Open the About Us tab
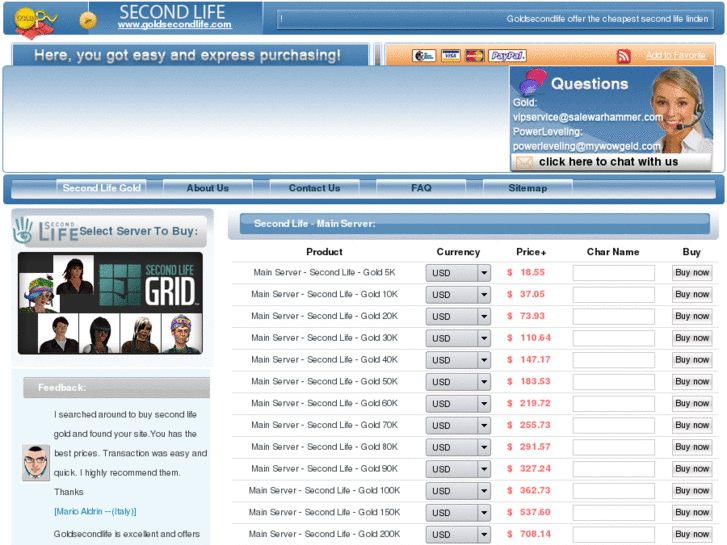The height and width of the screenshot is (545, 727). coord(208,188)
